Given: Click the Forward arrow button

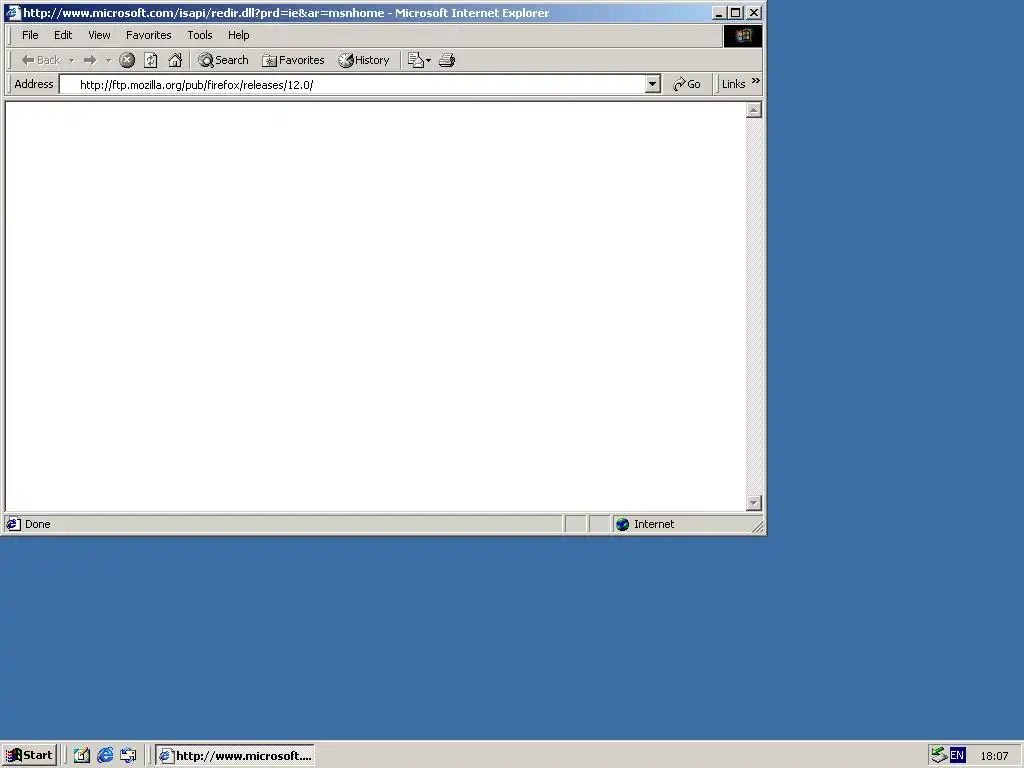Looking at the screenshot, I should click(x=90, y=60).
